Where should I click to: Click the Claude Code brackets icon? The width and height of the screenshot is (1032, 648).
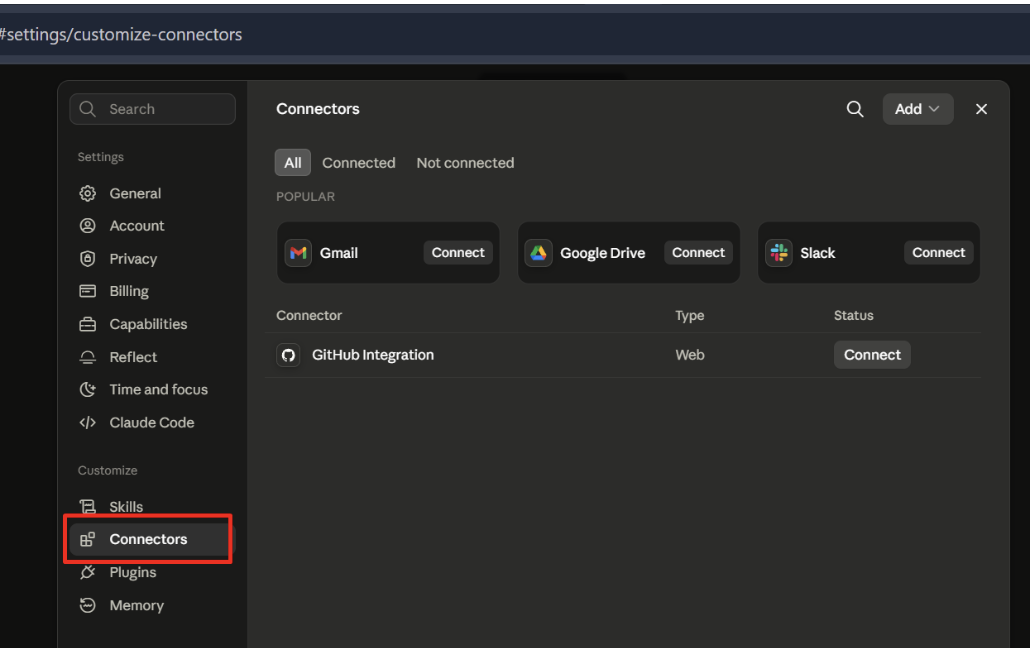click(88, 422)
